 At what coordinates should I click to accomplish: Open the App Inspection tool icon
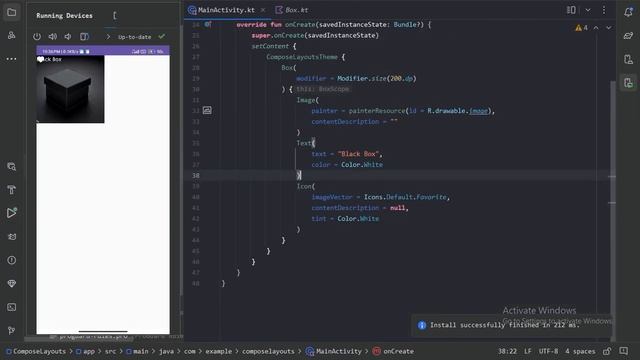[x=12, y=167]
